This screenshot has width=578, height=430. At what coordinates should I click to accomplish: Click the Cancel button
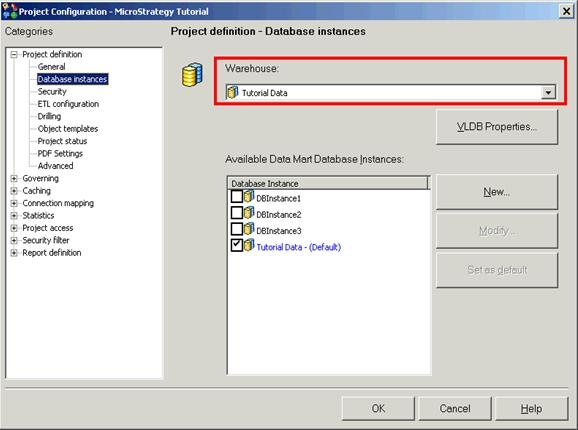(455, 408)
